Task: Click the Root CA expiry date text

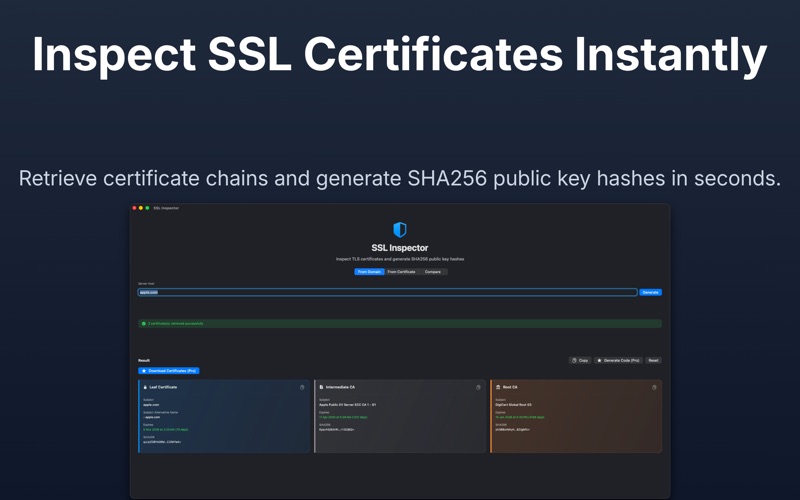Action: tap(520, 417)
